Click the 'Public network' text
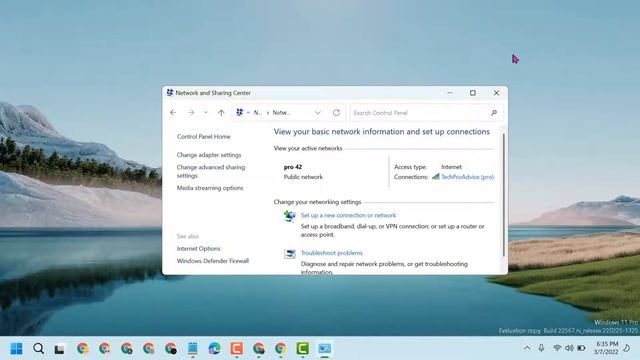 point(303,177)
